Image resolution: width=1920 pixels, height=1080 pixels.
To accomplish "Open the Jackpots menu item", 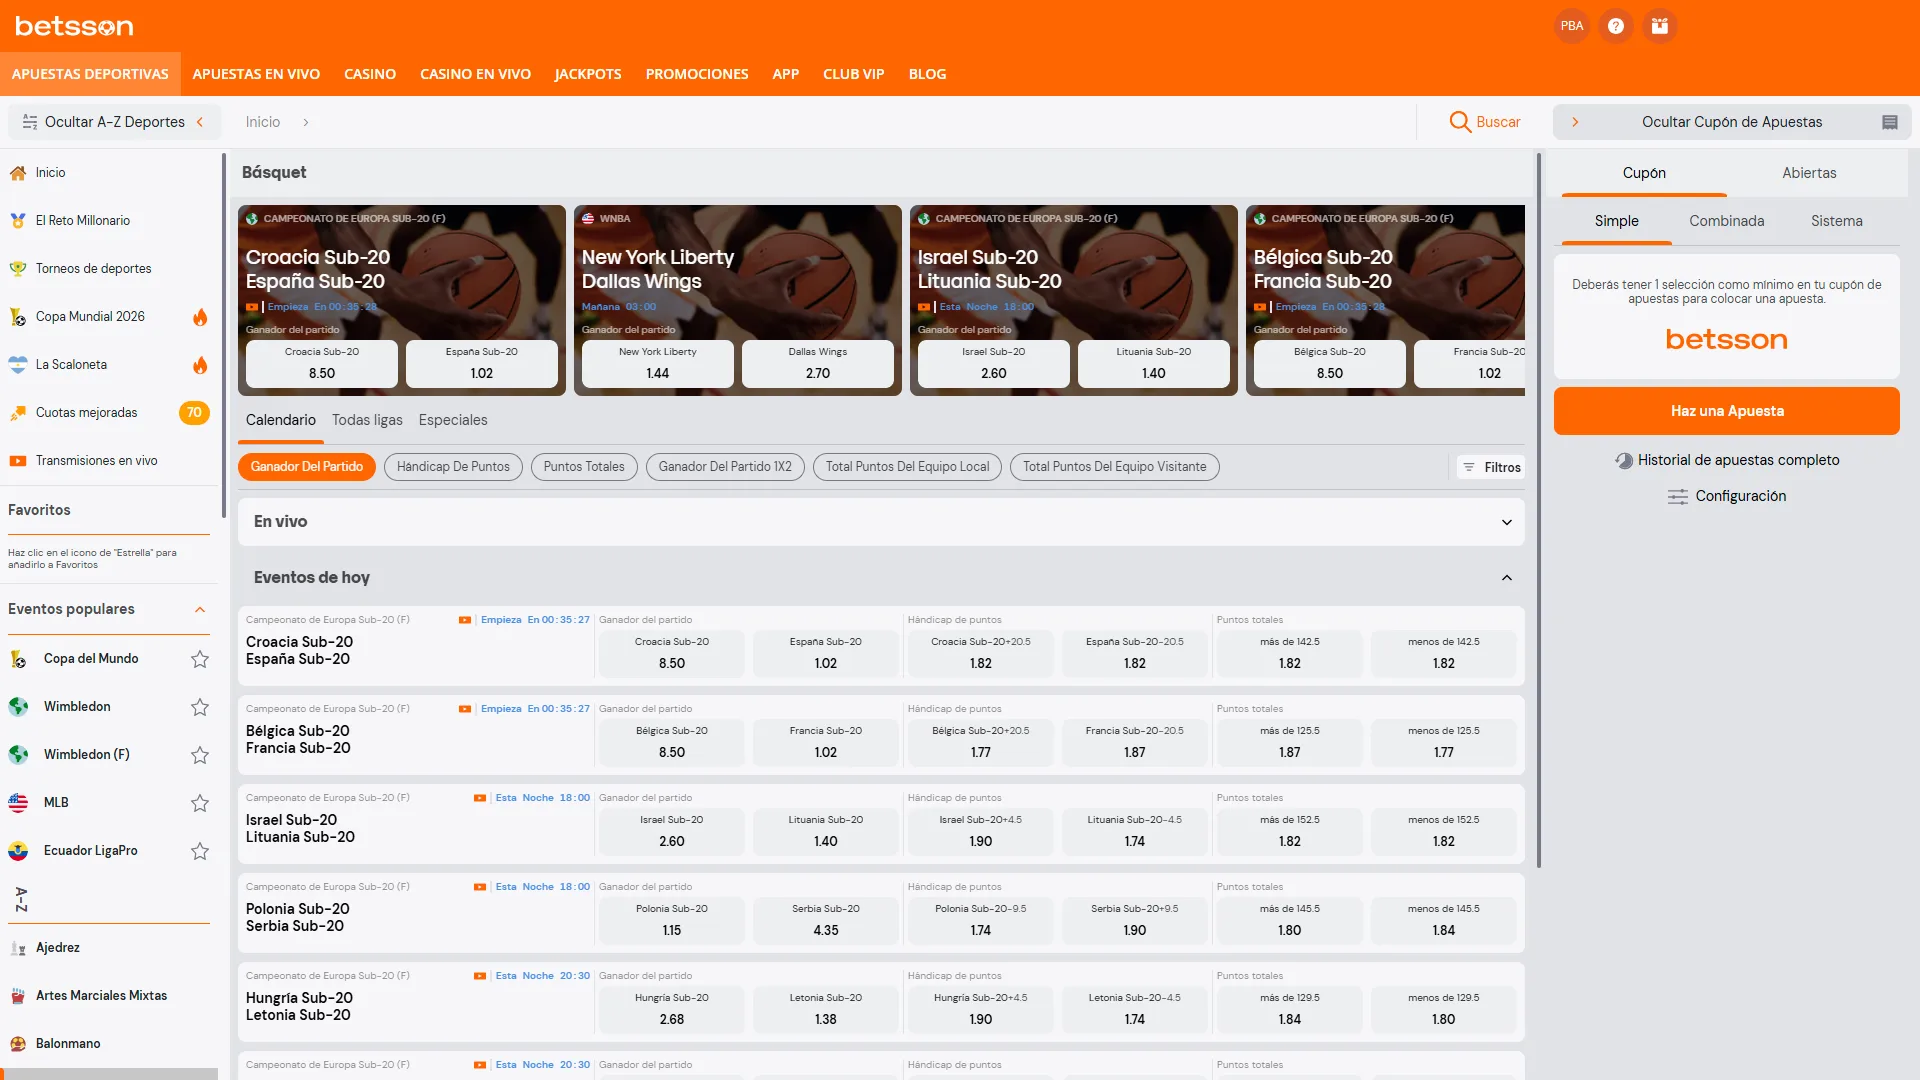I will 588,74.
